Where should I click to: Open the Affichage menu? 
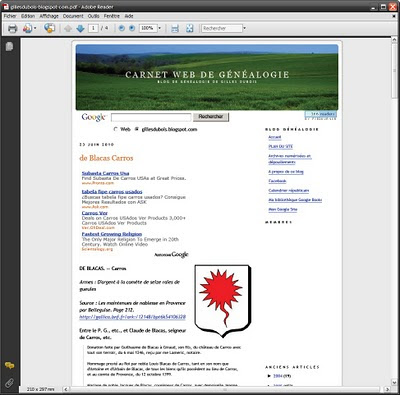(49, 16)
